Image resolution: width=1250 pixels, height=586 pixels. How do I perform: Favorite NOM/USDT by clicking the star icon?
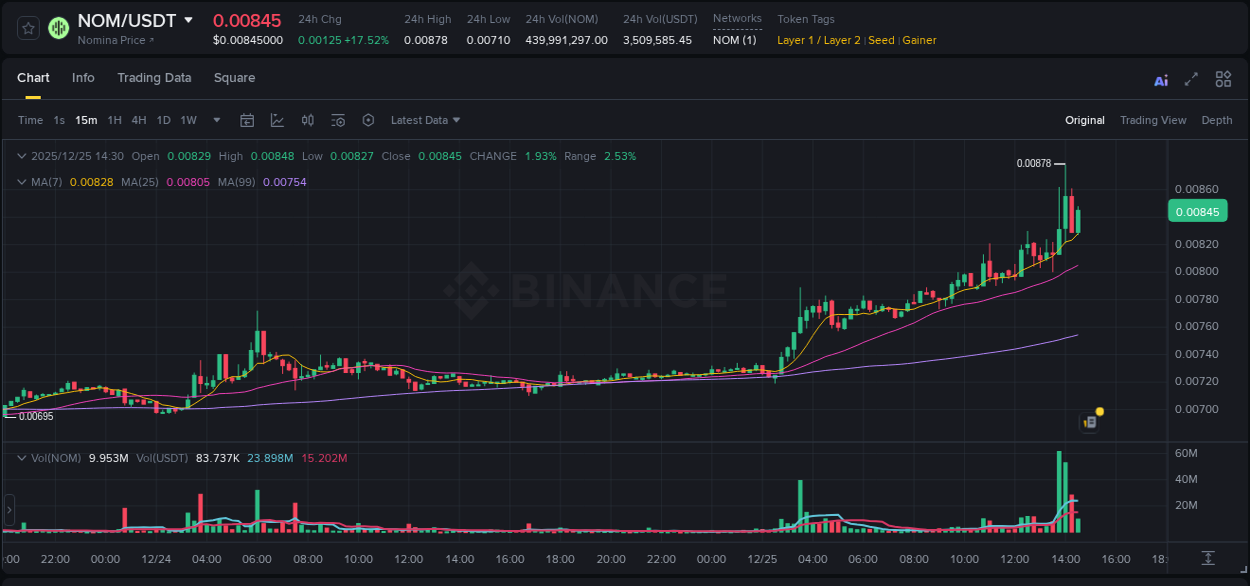click(x=27, y=28)
